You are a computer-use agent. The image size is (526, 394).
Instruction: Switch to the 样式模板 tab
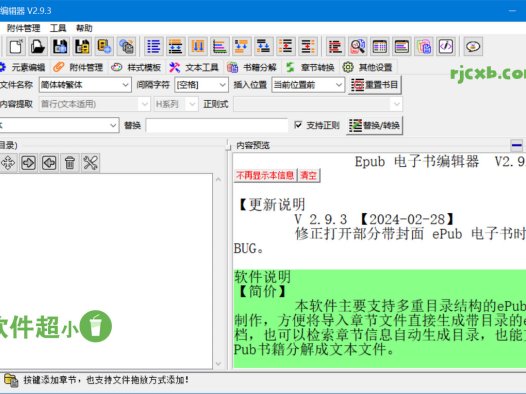(136, 67)
